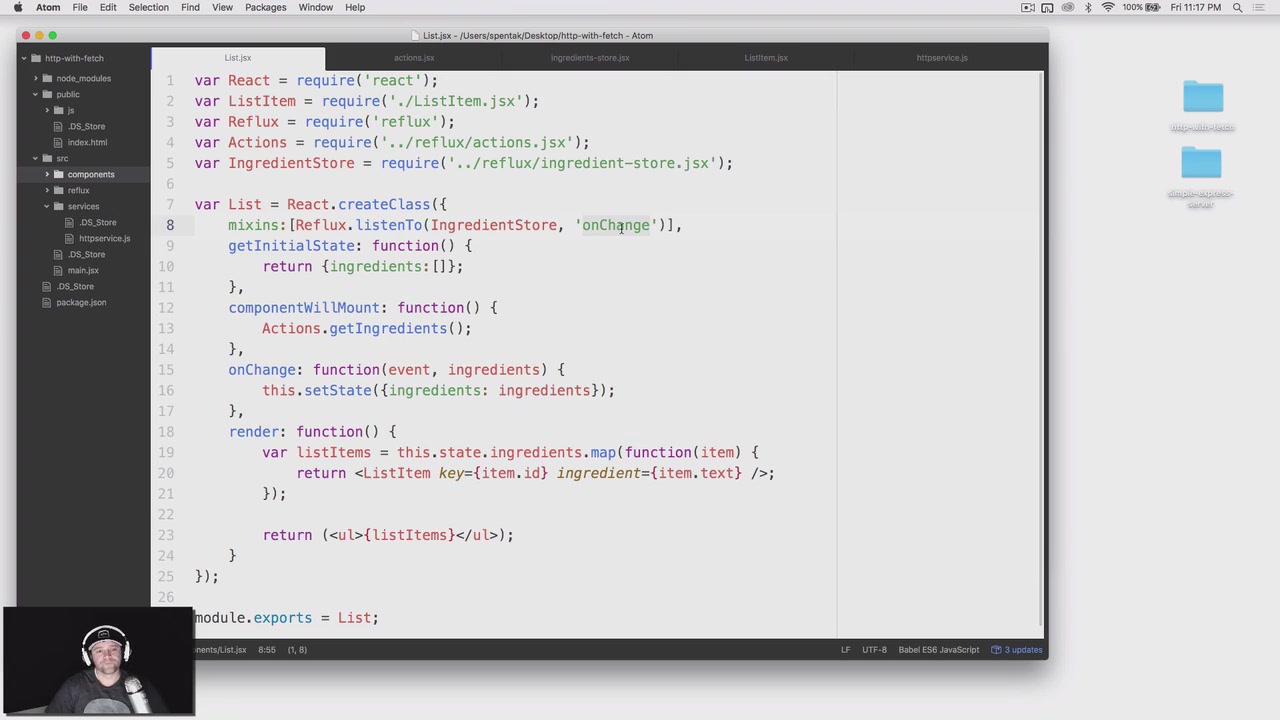The height and width of the screenshot is (720, 1280).
Task: Switch to the List.jsx tab
Action: pos(238,58)
